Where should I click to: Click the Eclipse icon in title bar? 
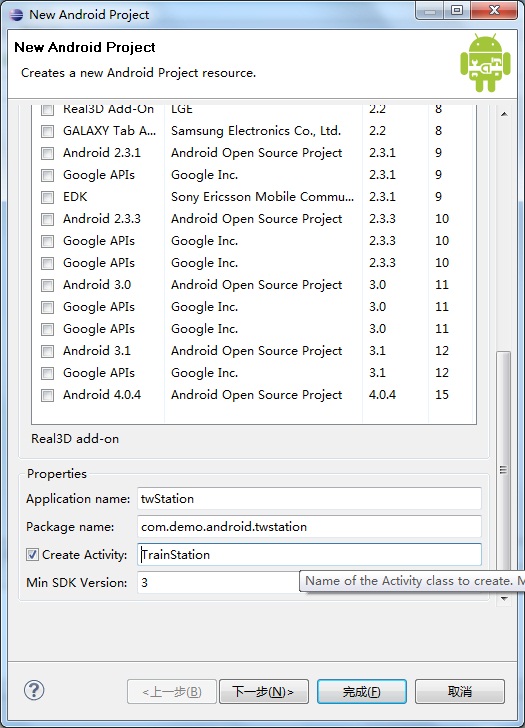pos(16,15)
